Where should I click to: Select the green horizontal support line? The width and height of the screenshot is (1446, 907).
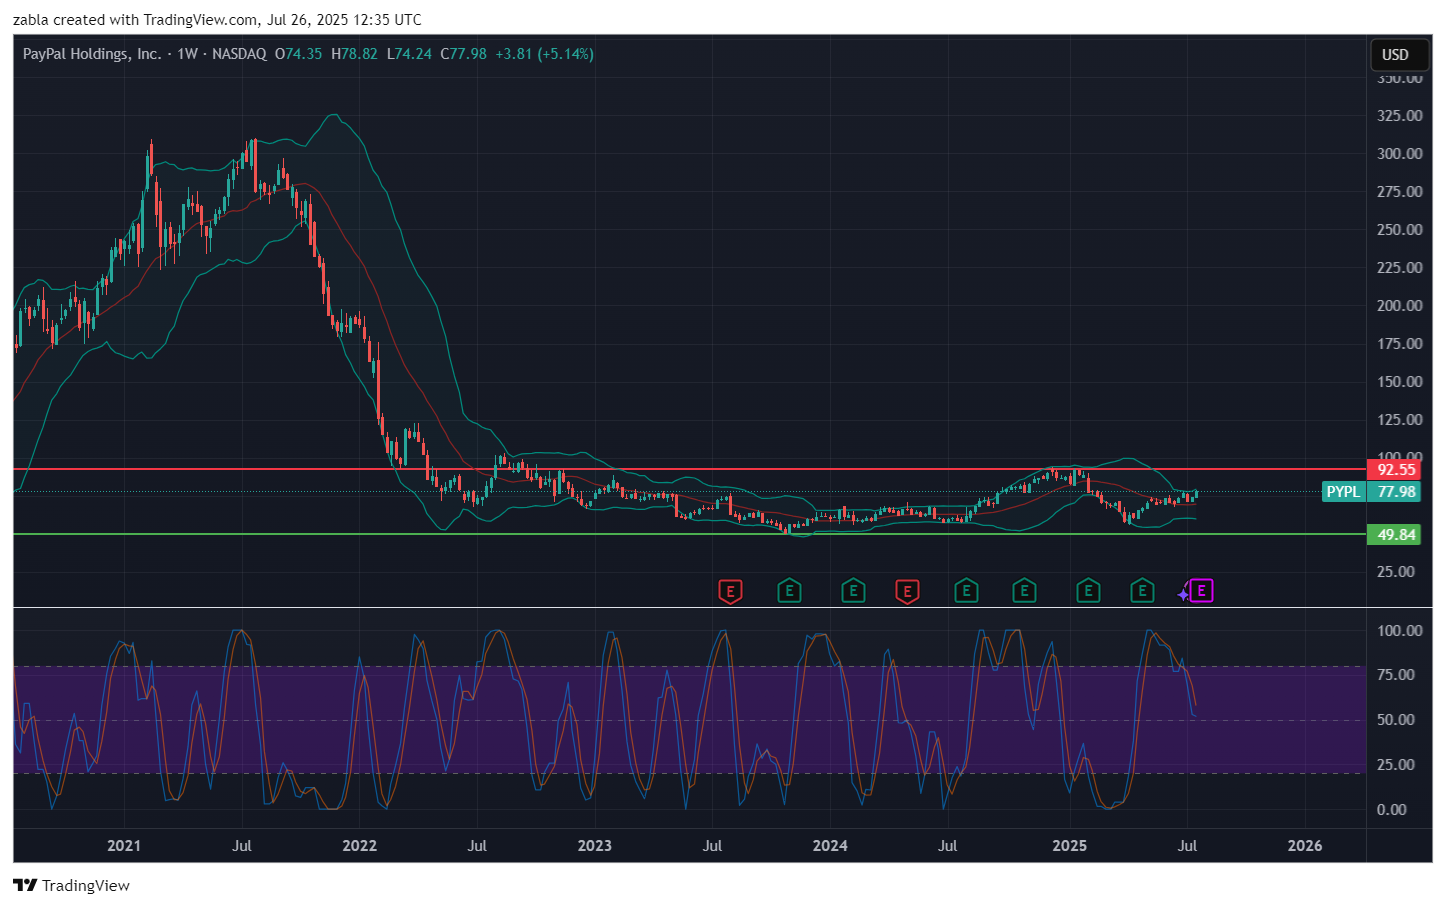(x=689, y=534)
